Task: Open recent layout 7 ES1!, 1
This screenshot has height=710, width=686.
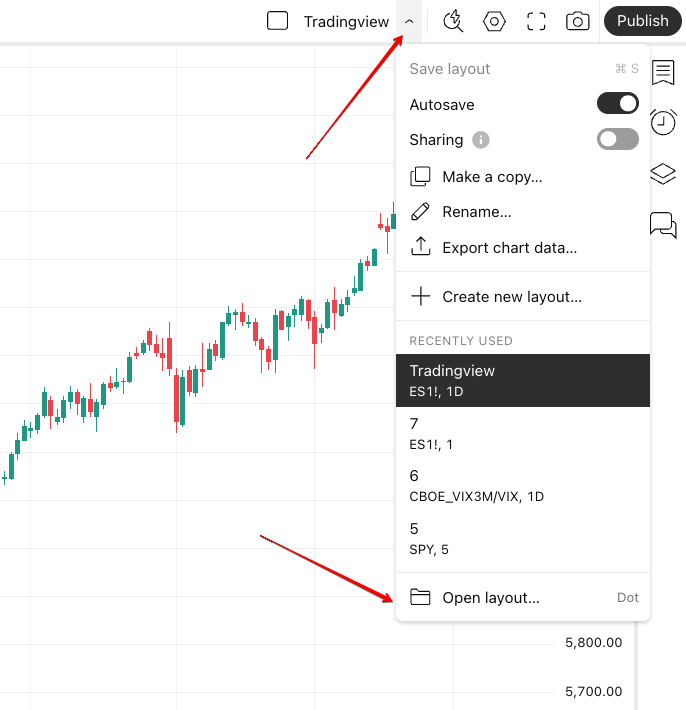Action: [523, 433]
